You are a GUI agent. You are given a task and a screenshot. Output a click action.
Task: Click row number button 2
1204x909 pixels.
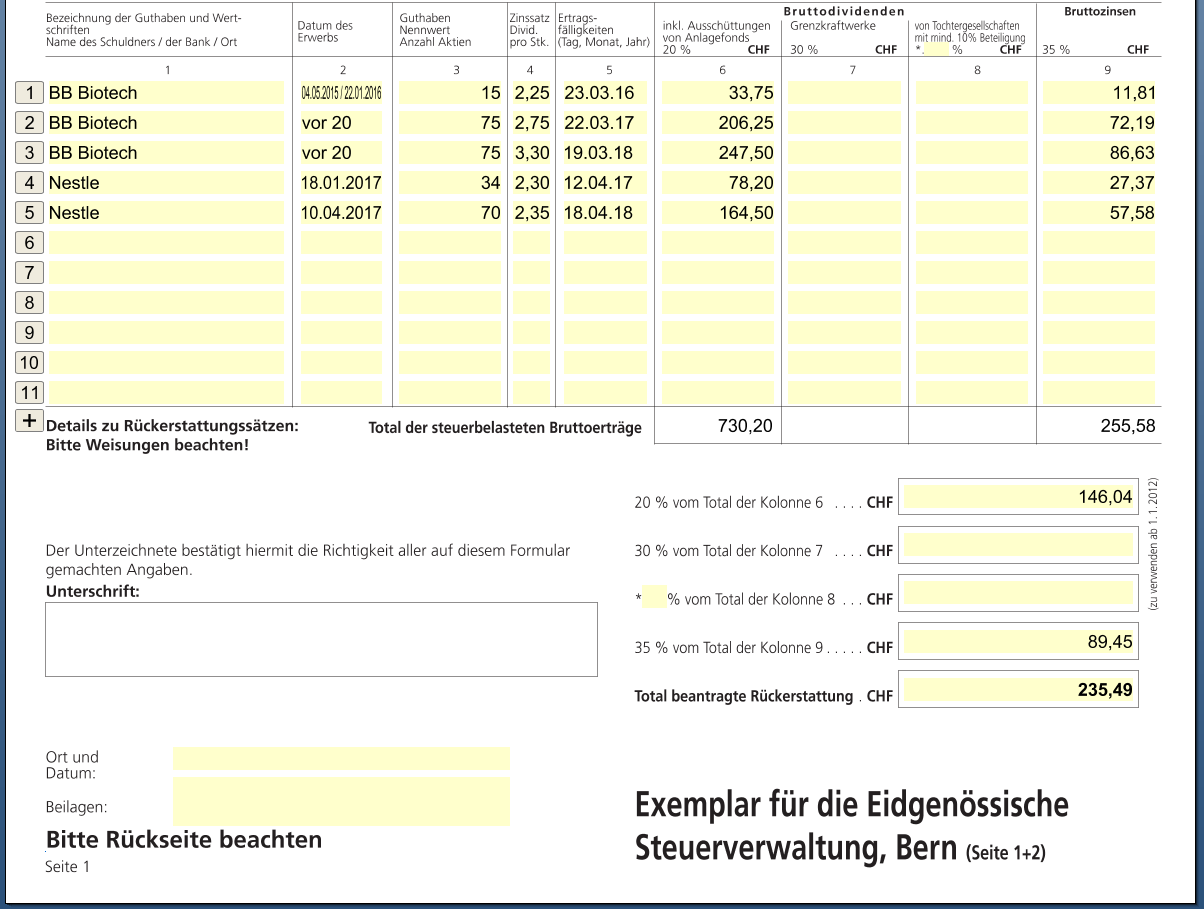[x=30, y=123]
